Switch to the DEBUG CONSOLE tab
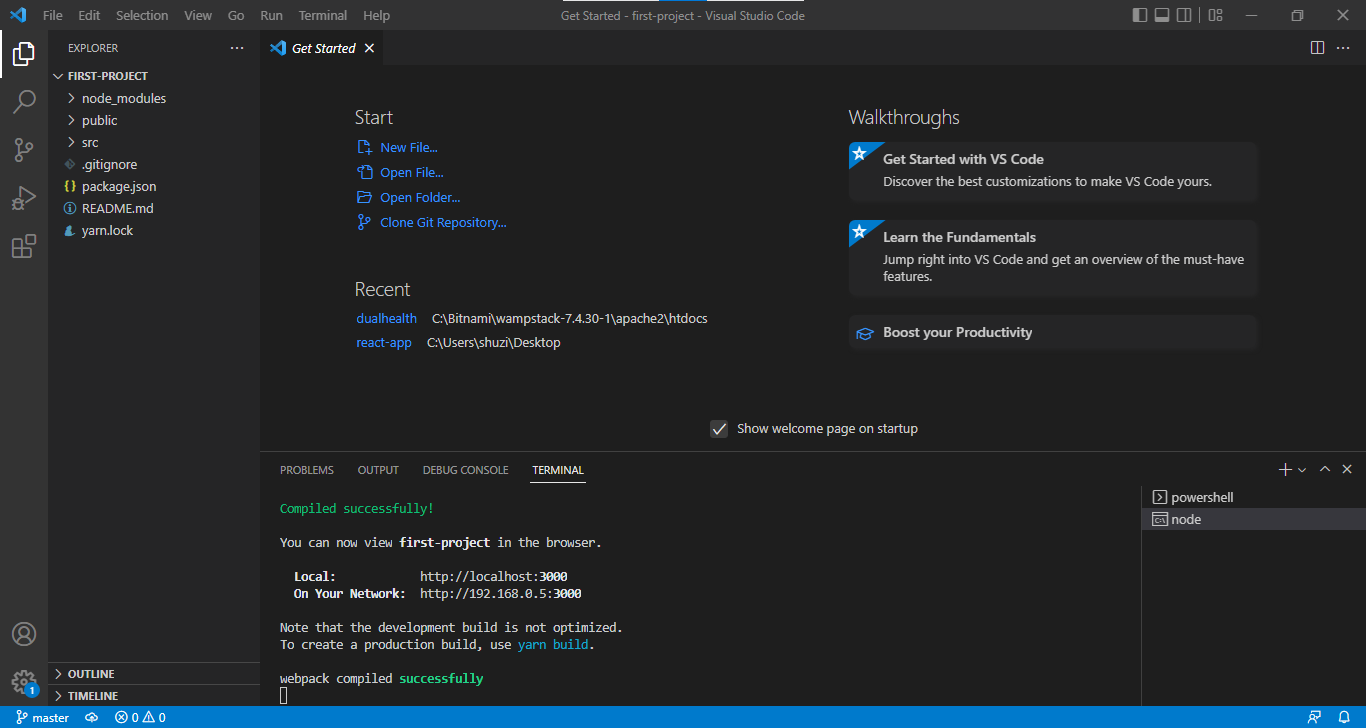This screenshot has height=728, width=1366. coord(465,470)
